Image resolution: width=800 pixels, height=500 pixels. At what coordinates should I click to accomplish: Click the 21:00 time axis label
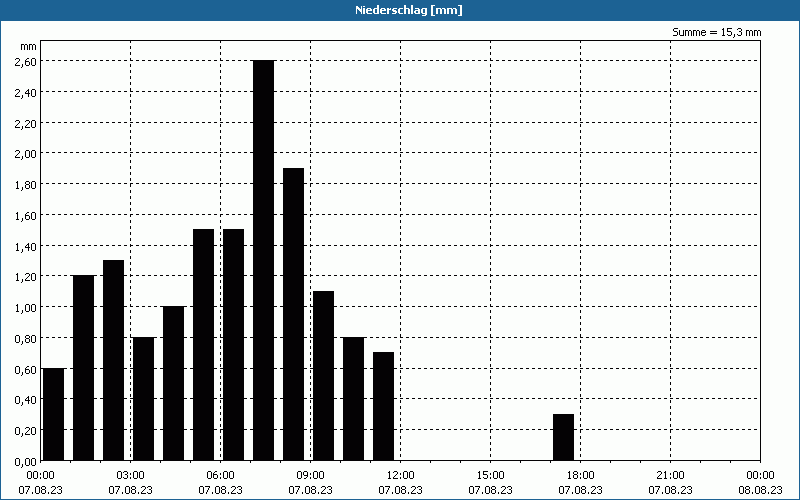pyautogui.click(x=670, y=476)
